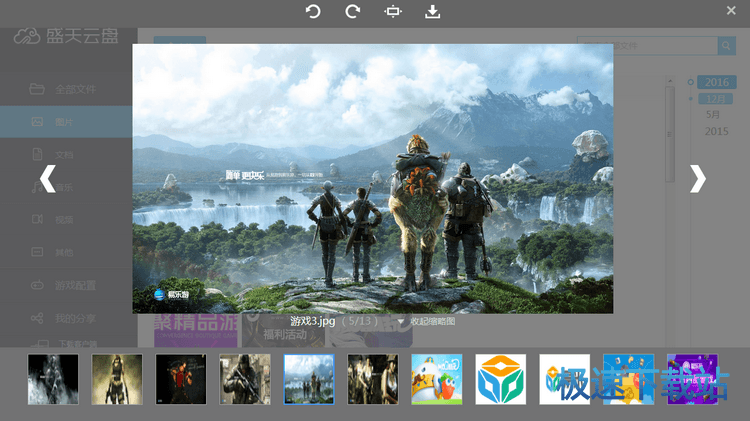Click the pictures icon in the sidebar
Image resolution: width=750 pixels, height=421 pixels.
pos(37,122)
